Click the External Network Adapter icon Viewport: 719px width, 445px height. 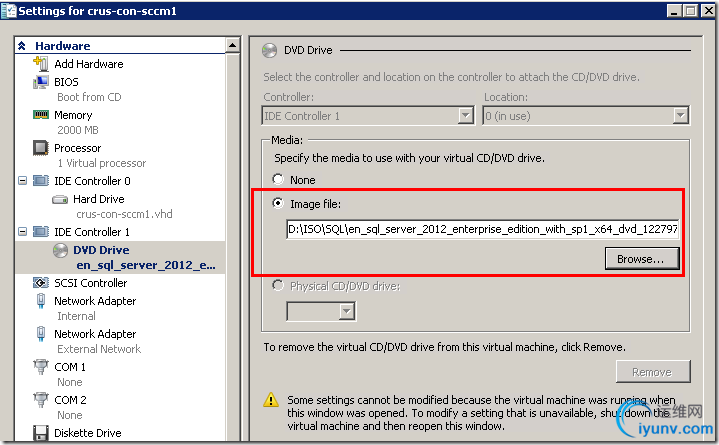tap(41, 334)
